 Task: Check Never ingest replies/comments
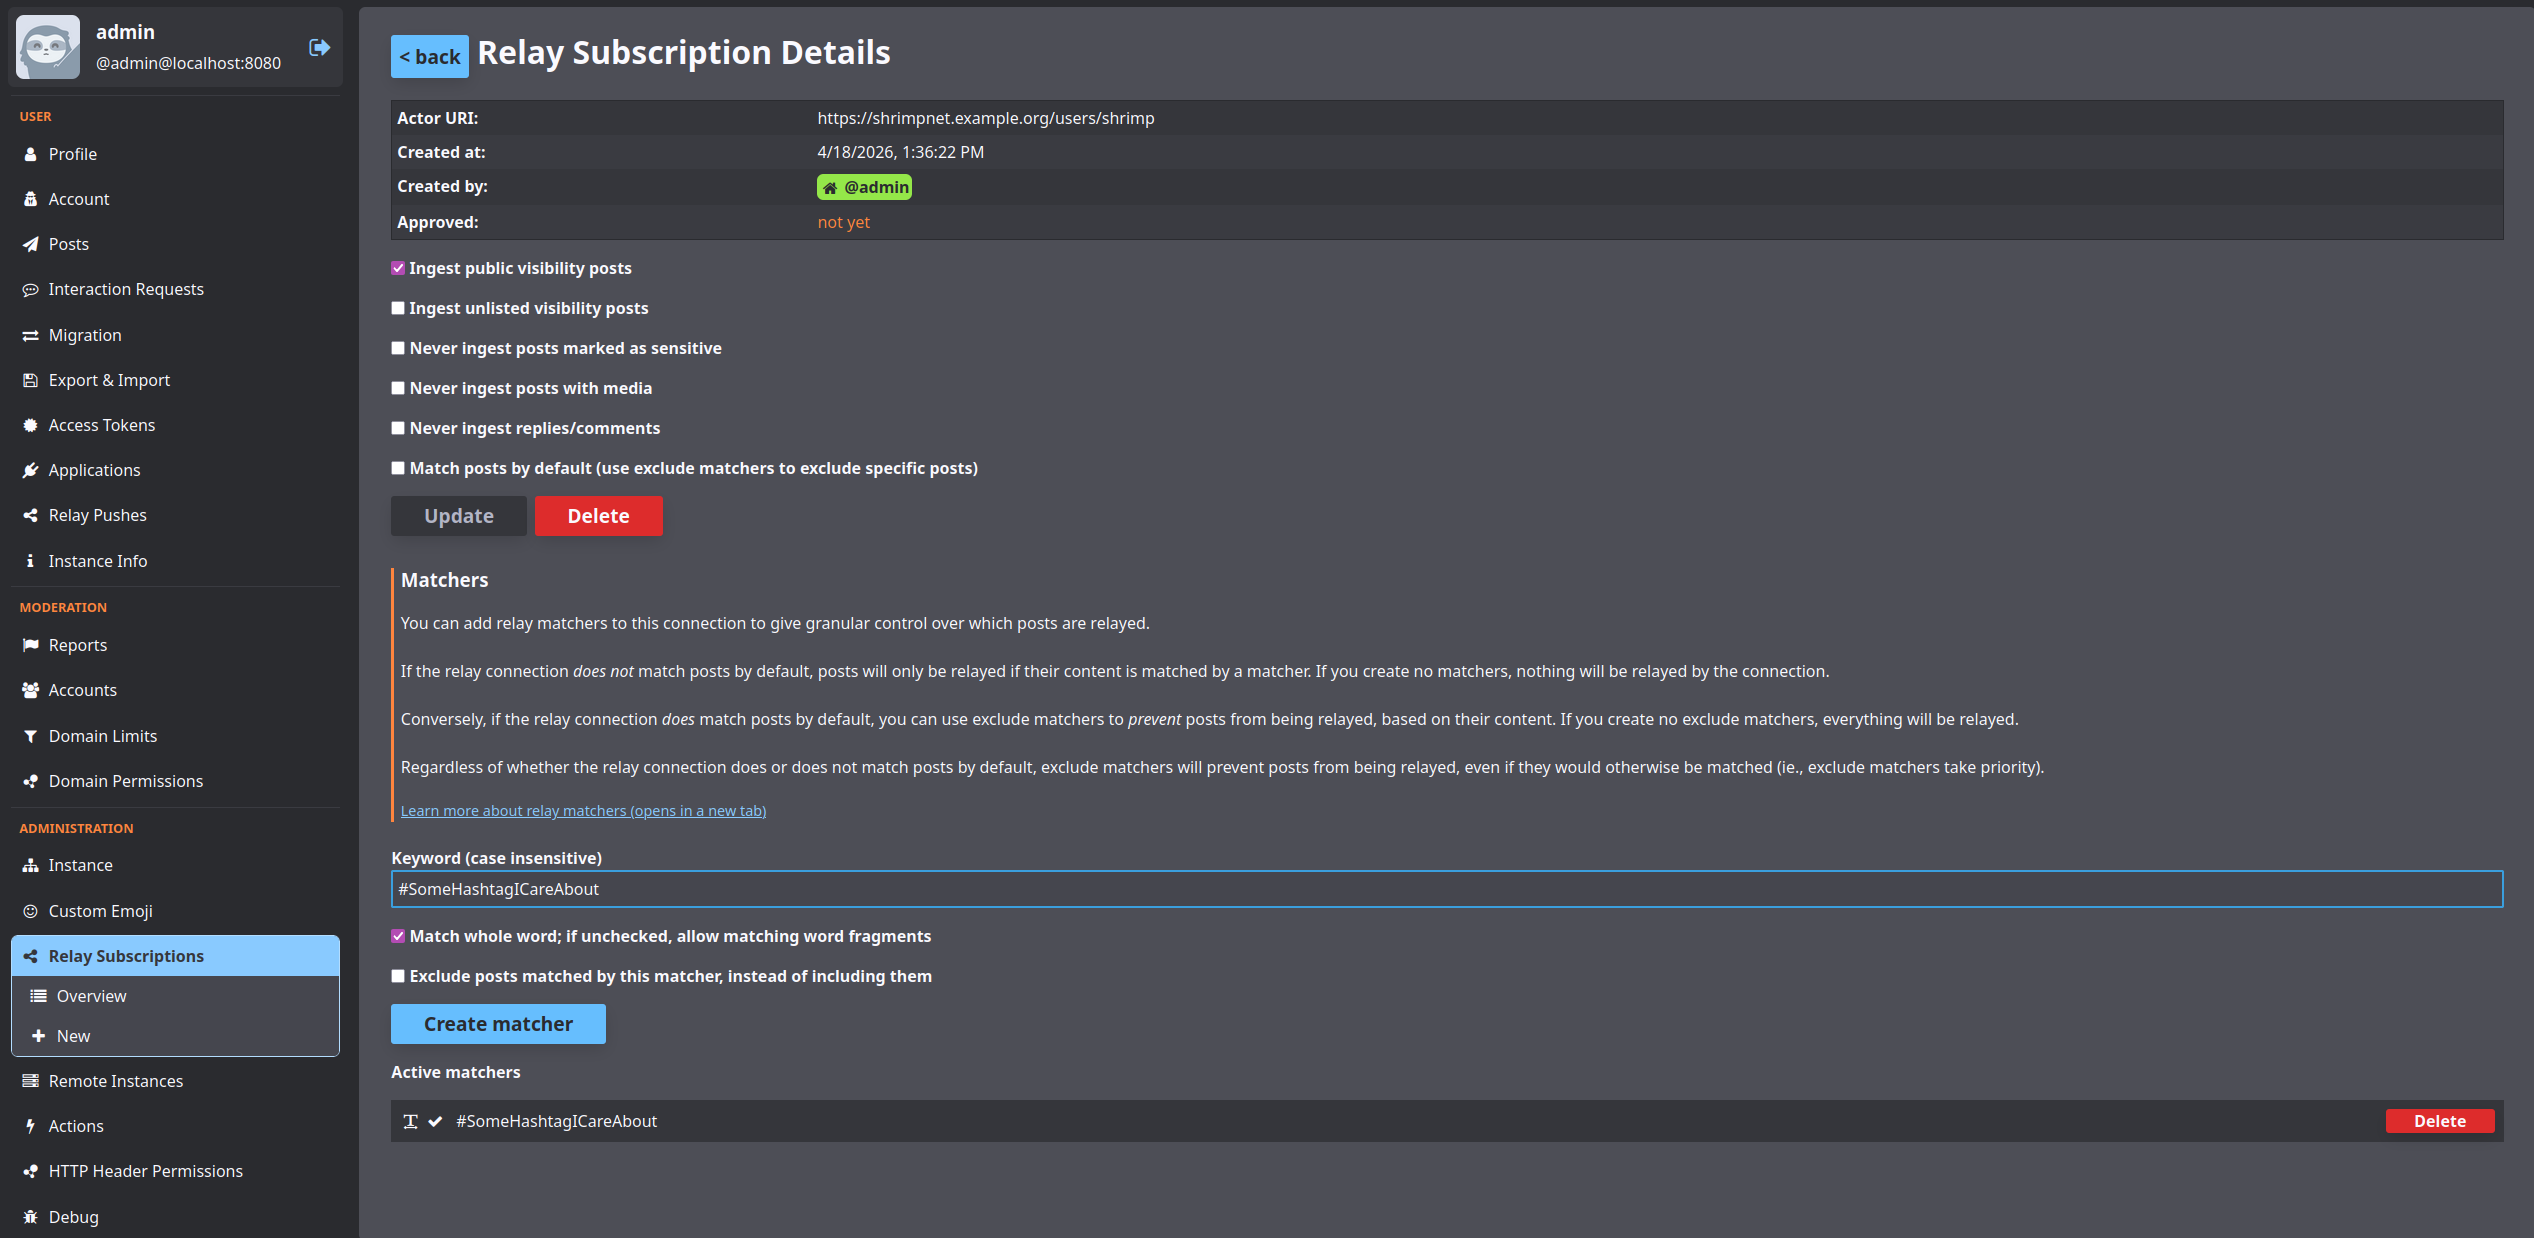(398, 428)
